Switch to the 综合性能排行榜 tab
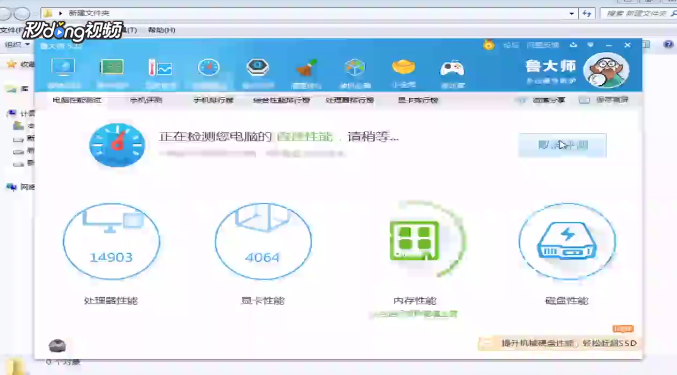The height and width of the screenshot is (375, 677). 282,100
